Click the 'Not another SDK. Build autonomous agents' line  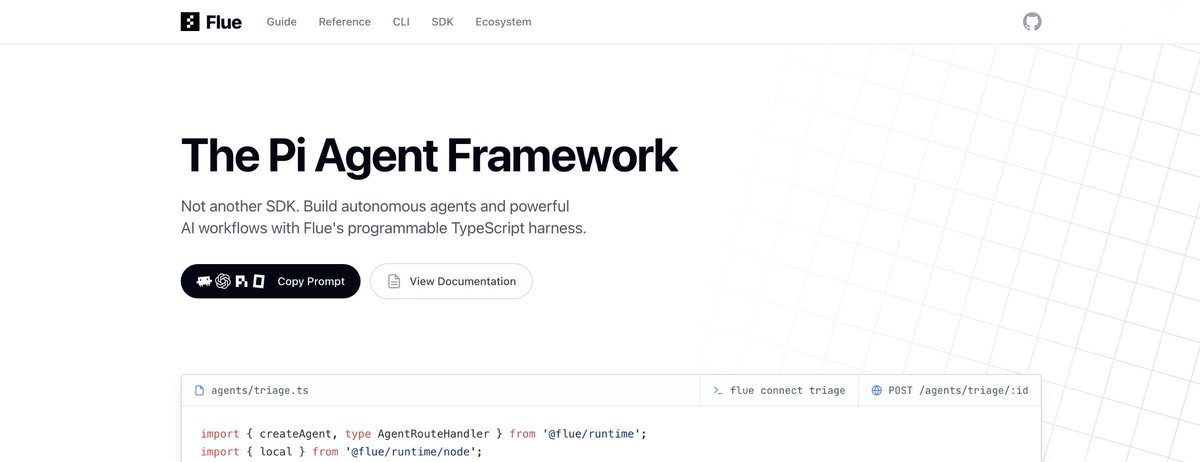(375, 206)
